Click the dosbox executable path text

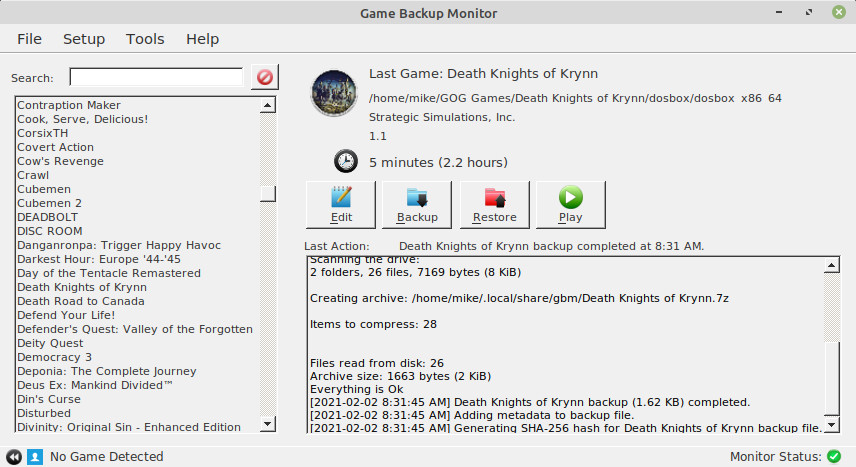coord(575,98)
